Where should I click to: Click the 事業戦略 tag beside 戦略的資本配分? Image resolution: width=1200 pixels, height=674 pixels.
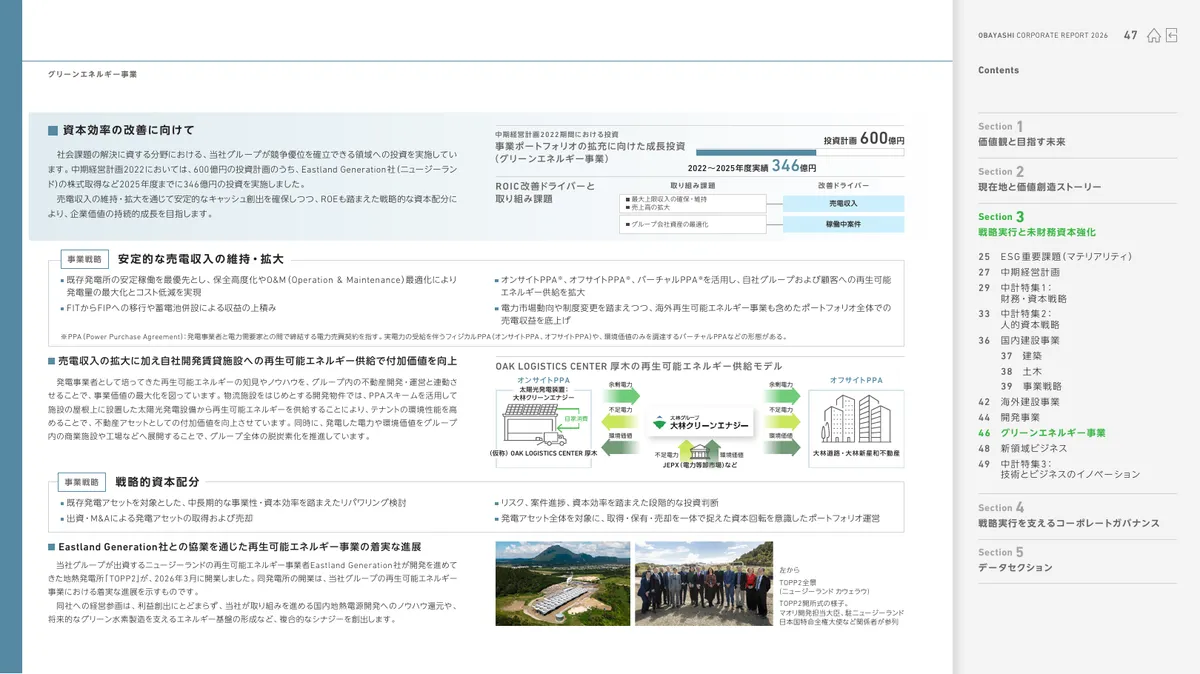pos(84,482)
